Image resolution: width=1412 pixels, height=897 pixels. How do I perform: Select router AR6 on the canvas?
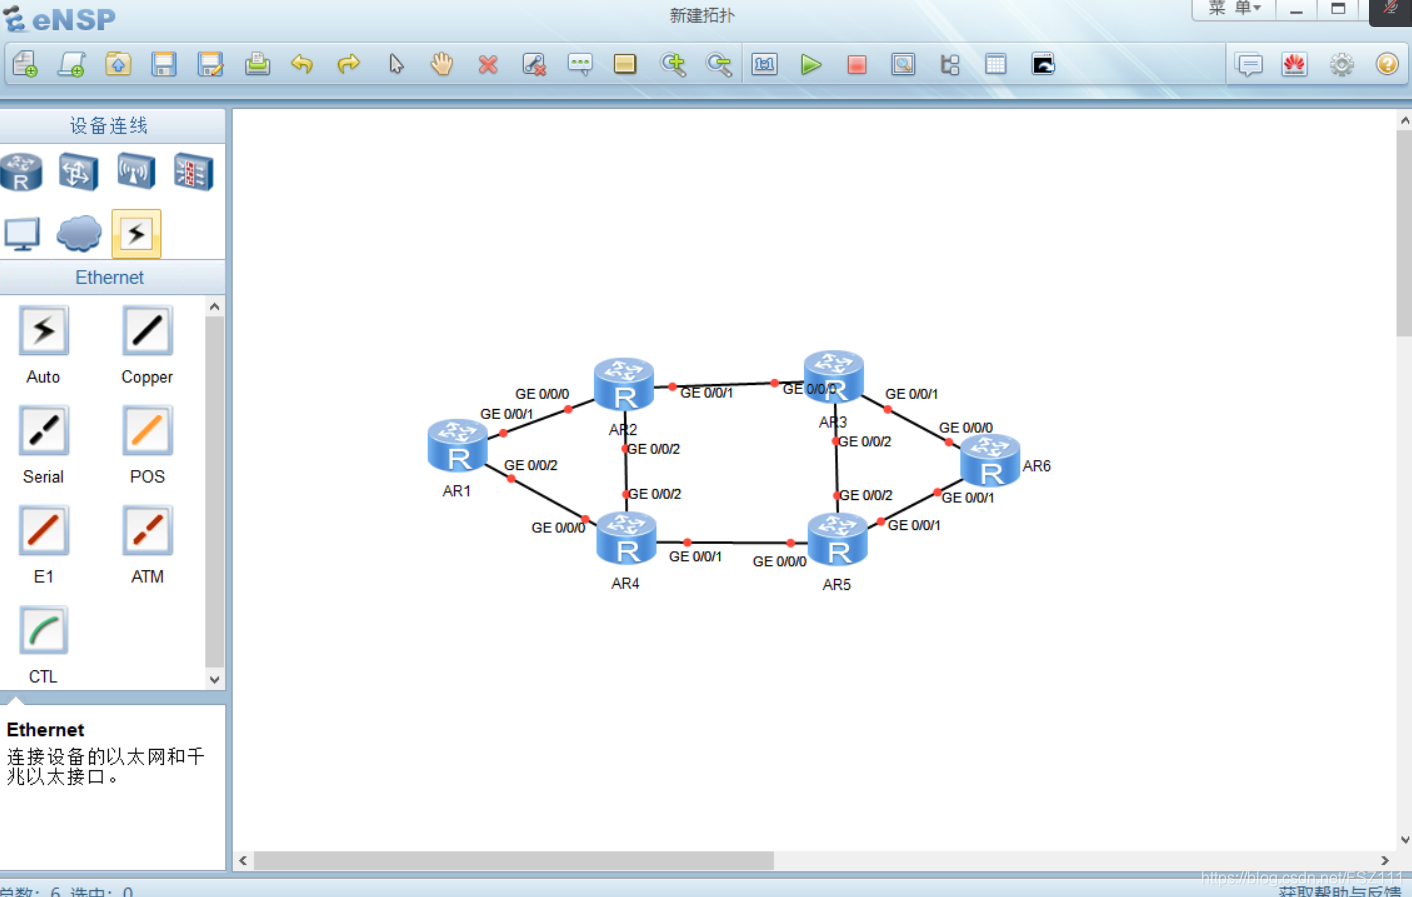pyautogui.click(x=990, y=460)
